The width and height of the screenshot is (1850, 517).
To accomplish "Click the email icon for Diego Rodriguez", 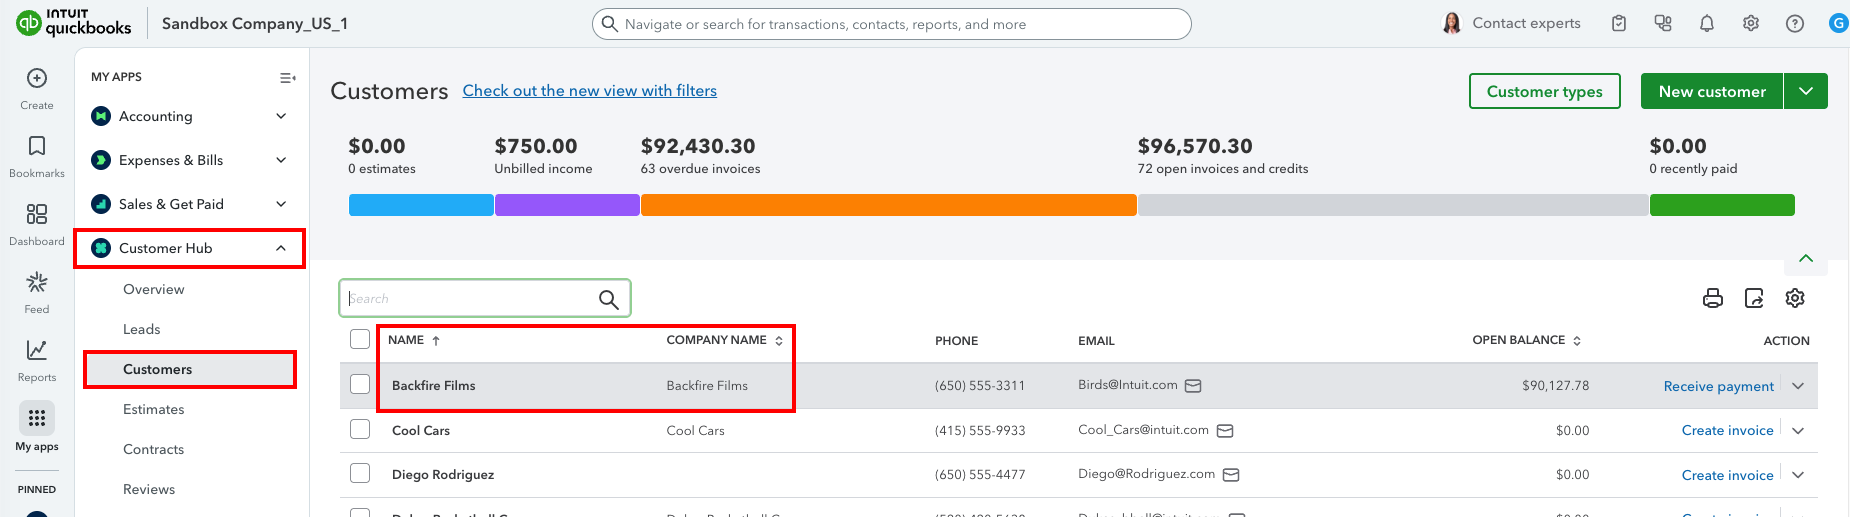I will click(x=1231, y=475).
